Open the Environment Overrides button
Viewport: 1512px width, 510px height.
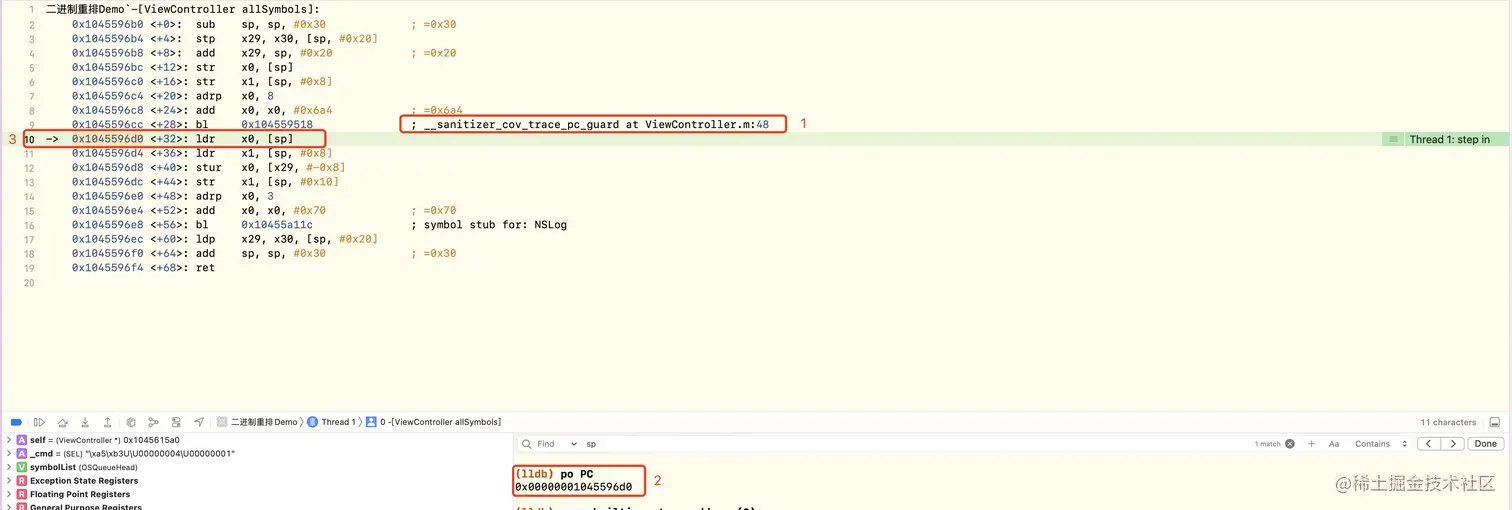[x=176, y=422]
